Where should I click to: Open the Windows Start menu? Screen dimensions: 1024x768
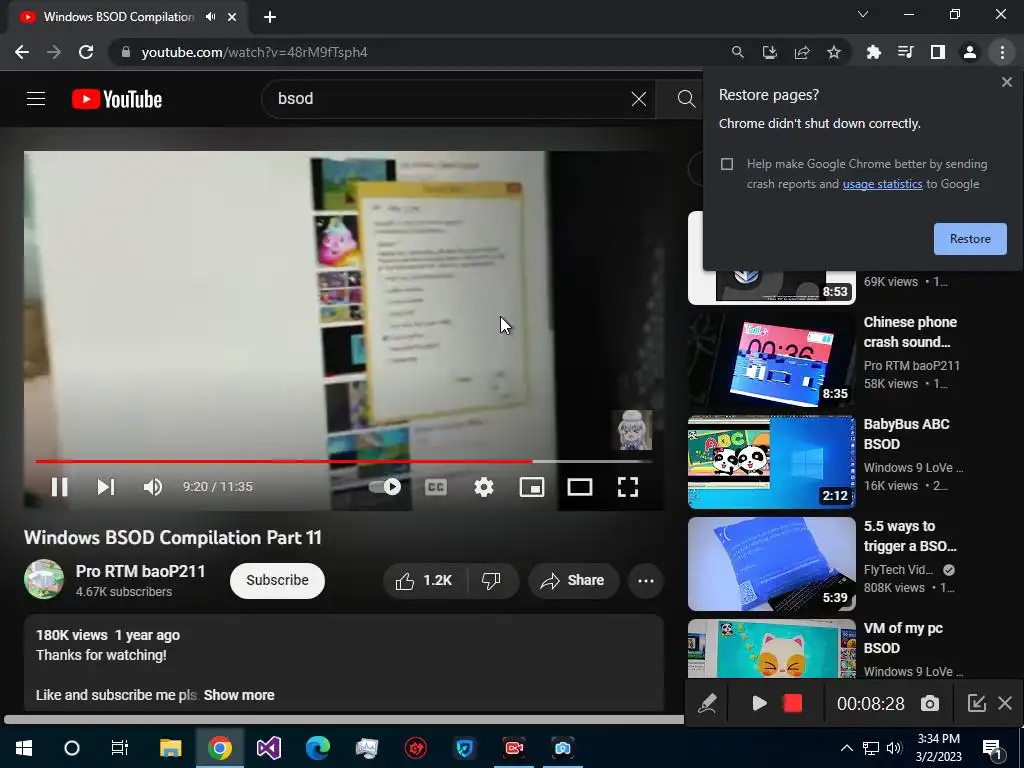pyautogui.click(x=24, y=748)
